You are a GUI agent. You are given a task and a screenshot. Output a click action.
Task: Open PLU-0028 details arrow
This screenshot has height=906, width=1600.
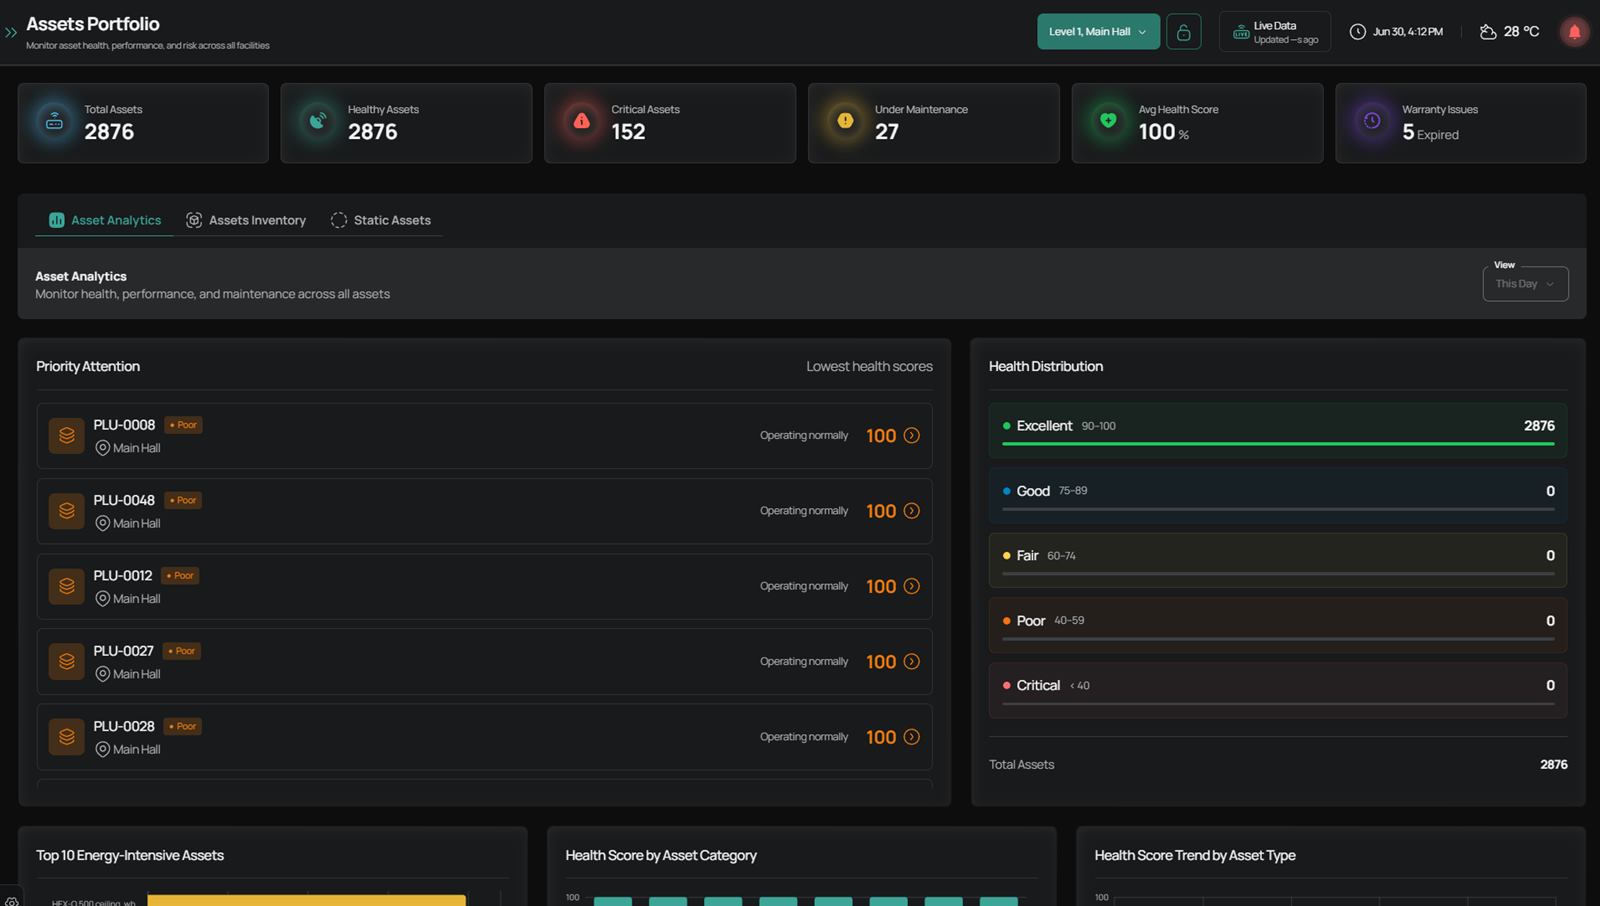click(x=912, y=737)
